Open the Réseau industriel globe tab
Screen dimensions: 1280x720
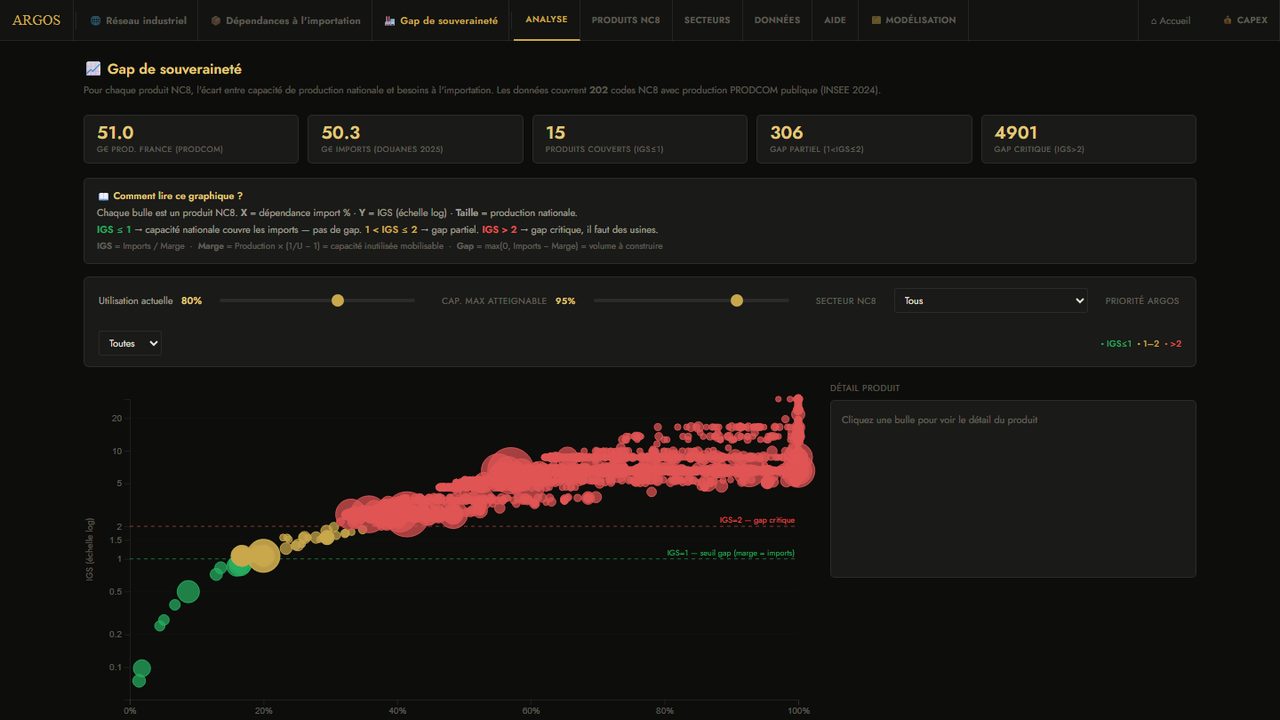[138, 20]
